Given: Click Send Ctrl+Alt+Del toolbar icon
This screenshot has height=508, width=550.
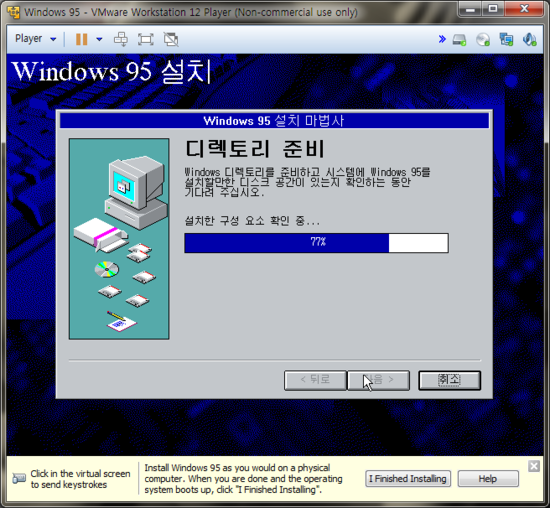Looking at the screenshot, I should [121, 39].
